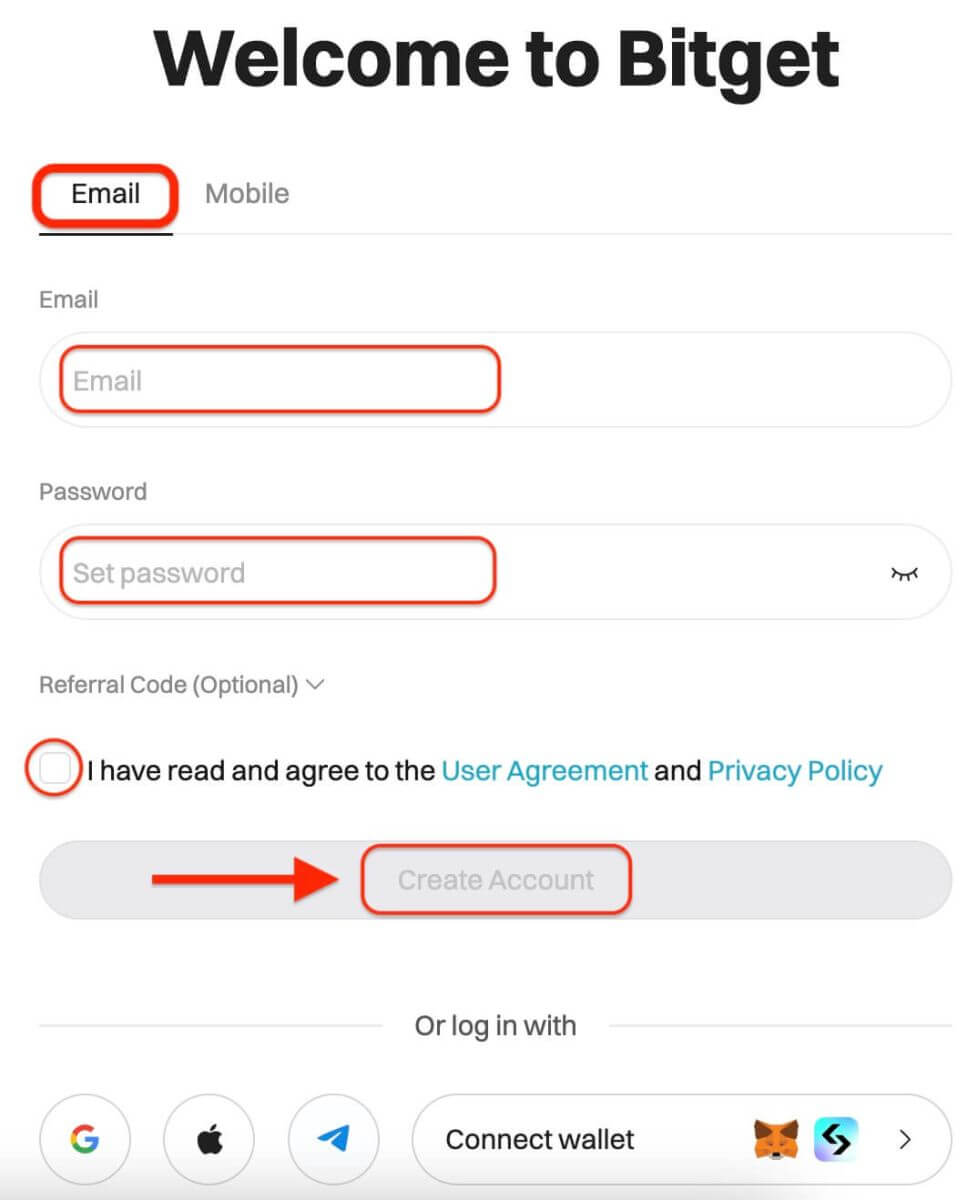Viewport: 978px width, 1200px height.
Task: Switch to the Mobile tab
Action: pyautogui.click(x=247, y=193)
